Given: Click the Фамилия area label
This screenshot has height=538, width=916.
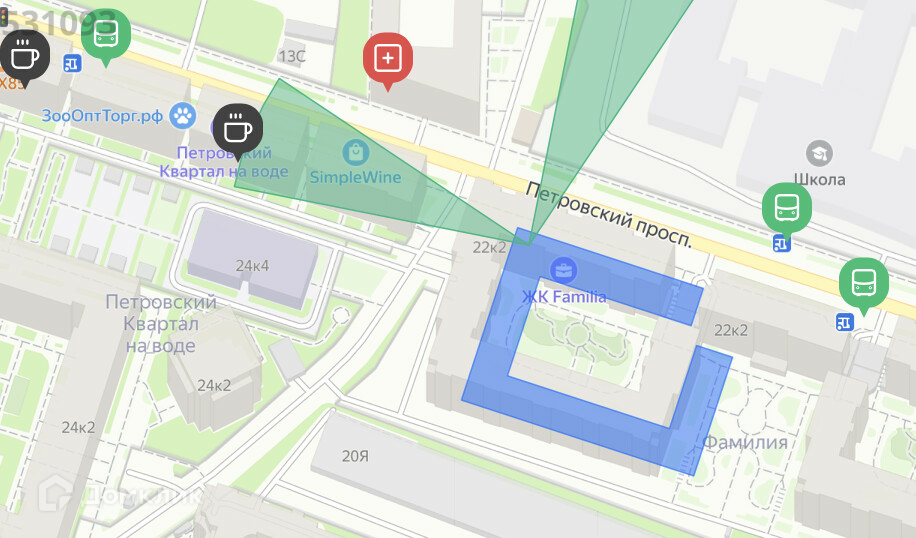Looking at the screenshot, I should coord(745,442).
